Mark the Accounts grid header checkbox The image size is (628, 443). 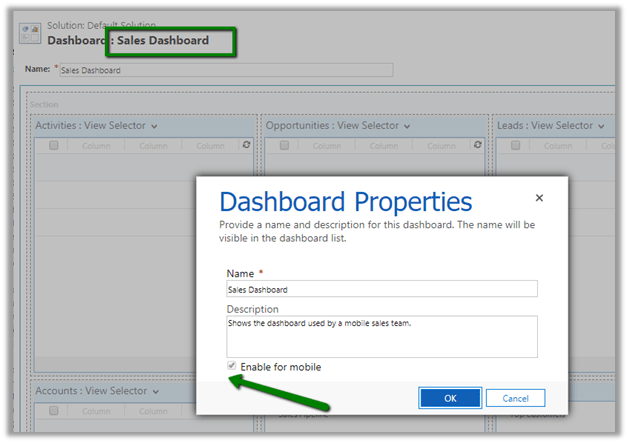click(x=53, y=411)
